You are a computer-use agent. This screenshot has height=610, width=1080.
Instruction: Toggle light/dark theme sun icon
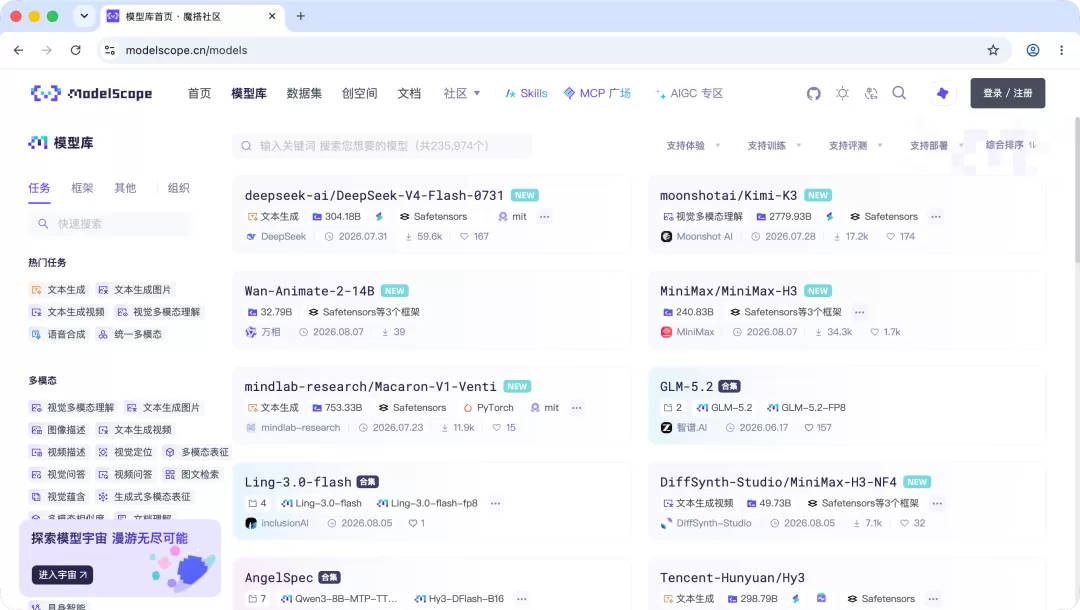842,93
